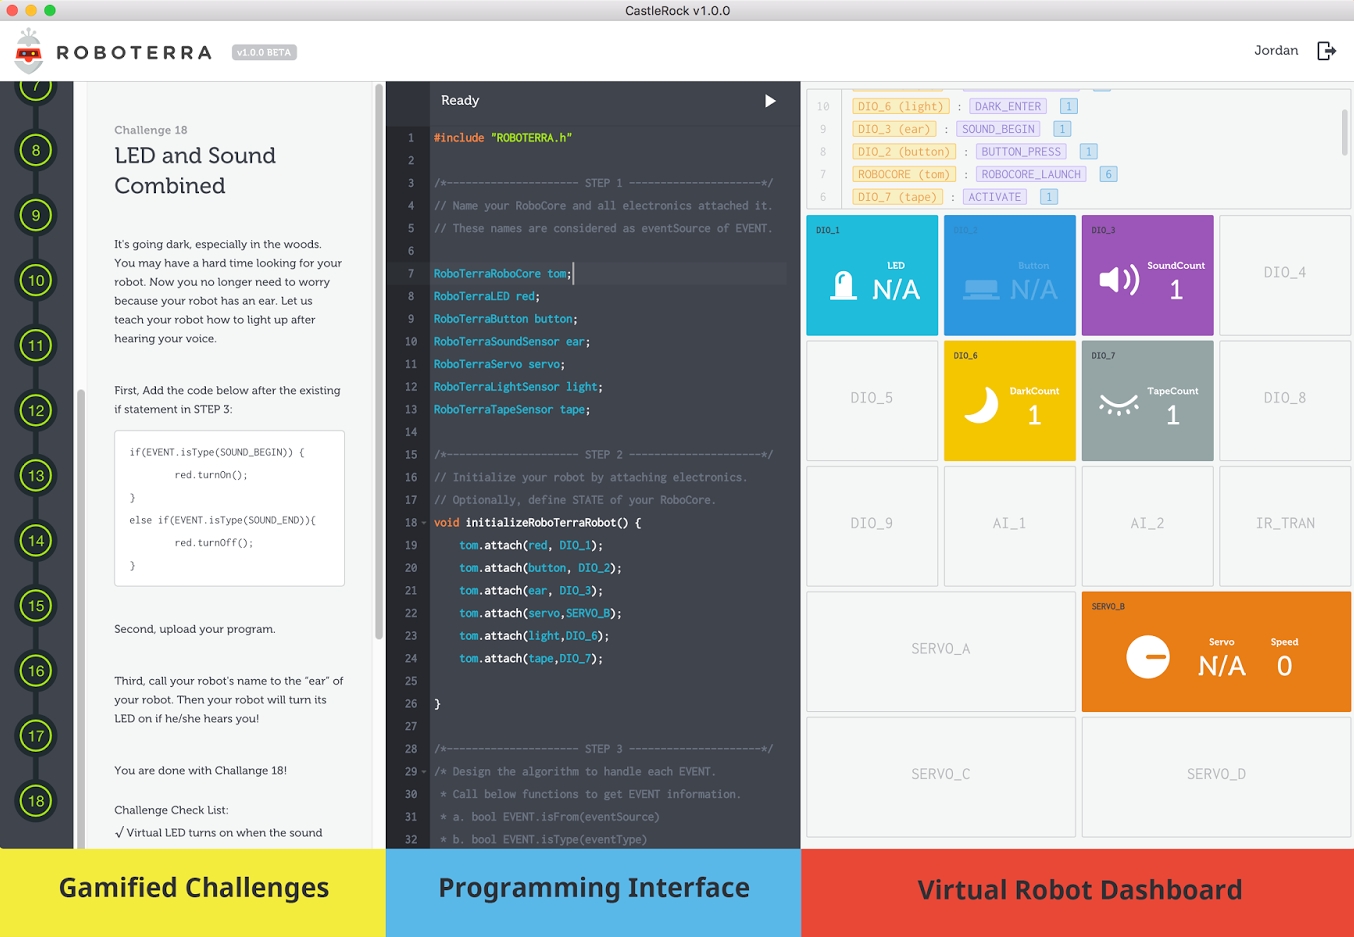The height and width of the screenshot is (937, 1354).
Task: Select challenge 18 in the sidebar
Action: tap(36, 801)
